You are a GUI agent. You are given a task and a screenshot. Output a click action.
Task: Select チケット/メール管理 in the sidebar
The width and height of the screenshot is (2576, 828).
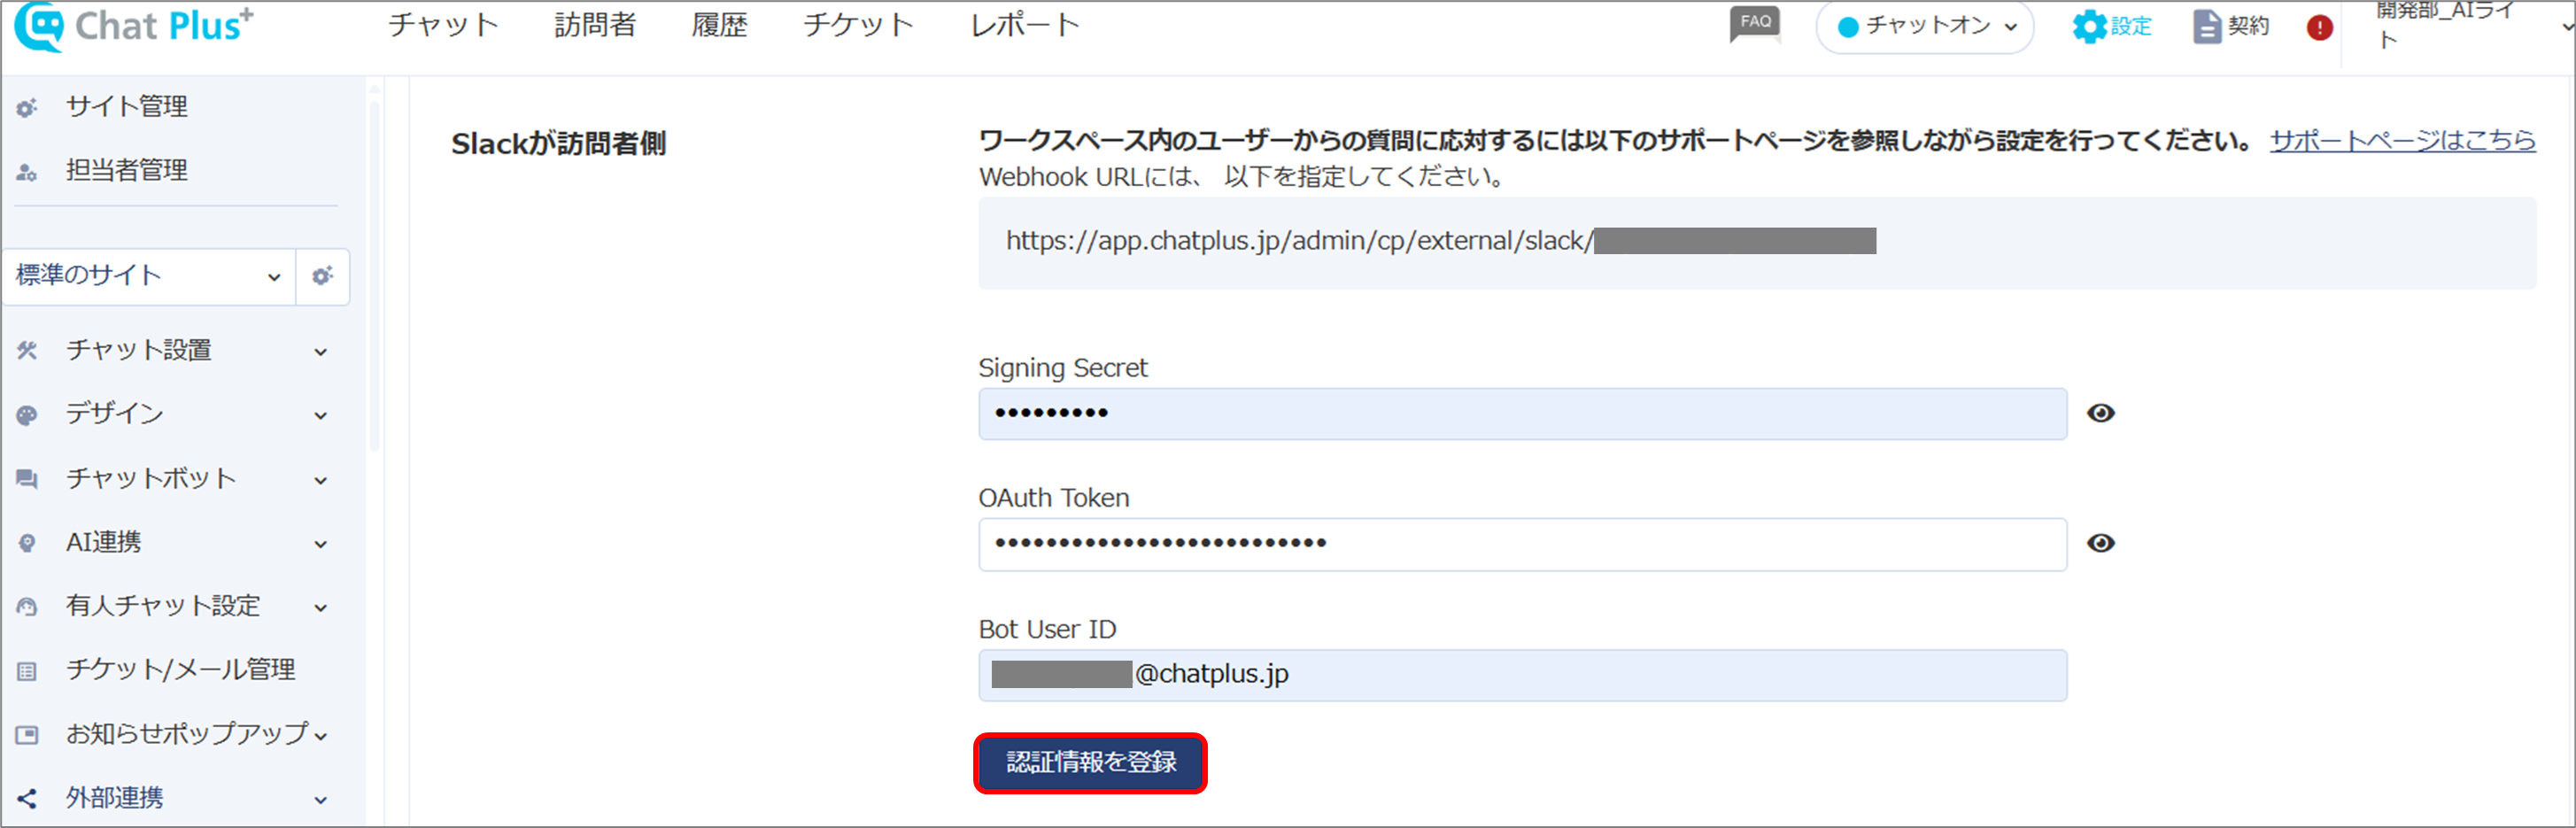(x=181, y=670)
